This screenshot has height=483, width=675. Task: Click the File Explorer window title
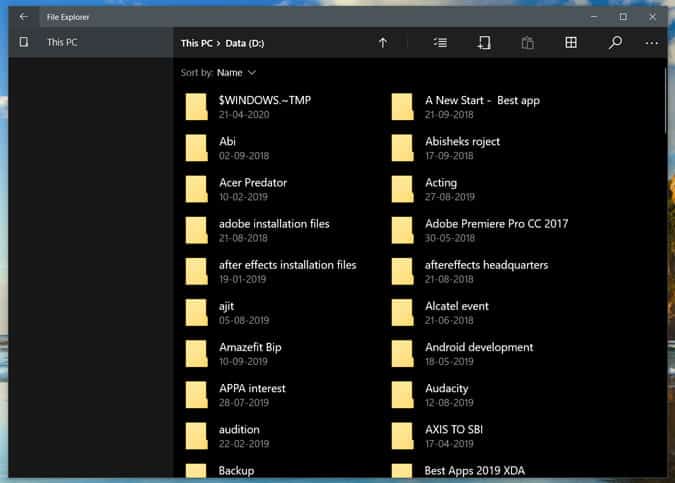pos(68,17)
